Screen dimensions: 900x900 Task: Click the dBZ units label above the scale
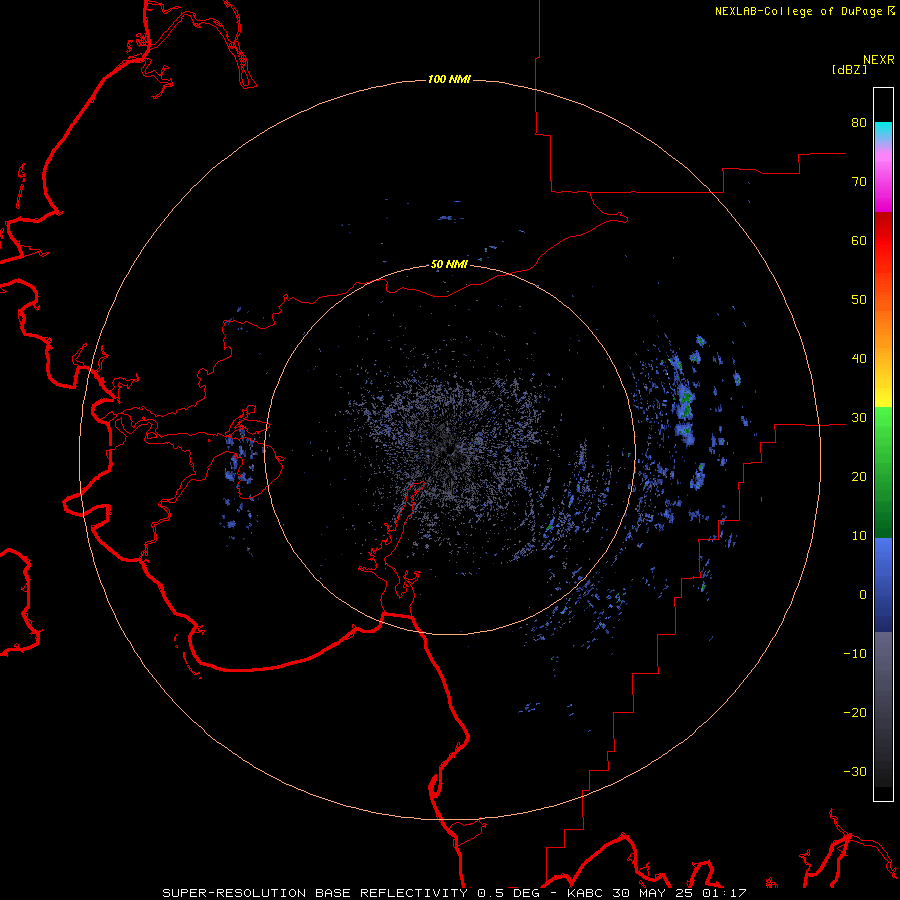[x=849, y=69]
